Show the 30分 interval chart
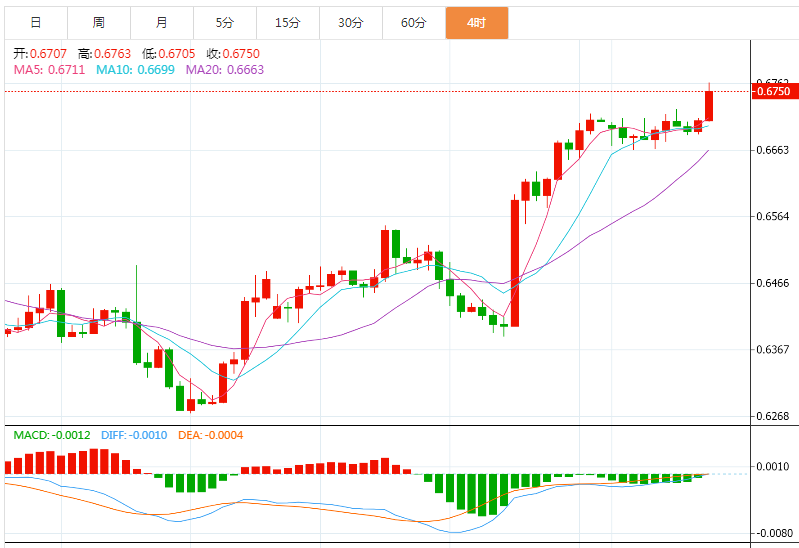799x548 pixels. pyautogui.click(x=350, y=23)
